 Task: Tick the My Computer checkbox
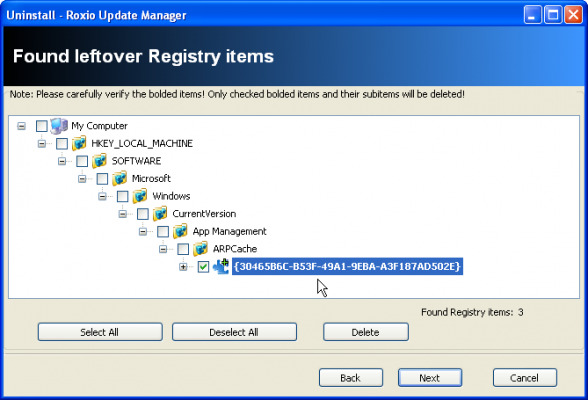[x=42, y=126]
